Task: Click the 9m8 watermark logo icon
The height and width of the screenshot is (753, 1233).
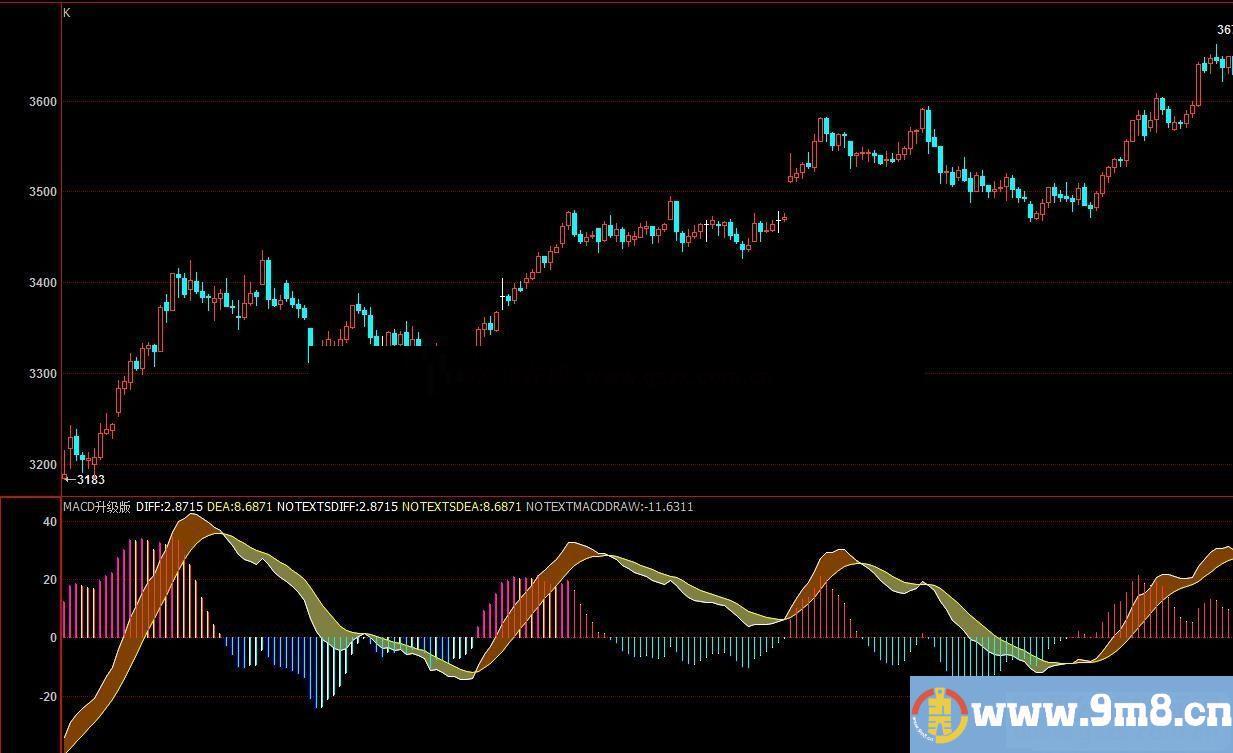Action: [x=939, y=715]
